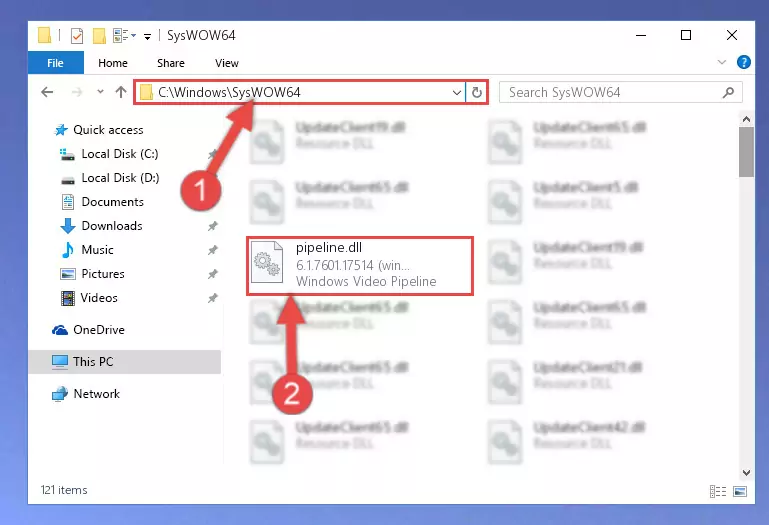Click the scrollbar down arrow
Screen dimensions: 769x525
tap(746, 472)
